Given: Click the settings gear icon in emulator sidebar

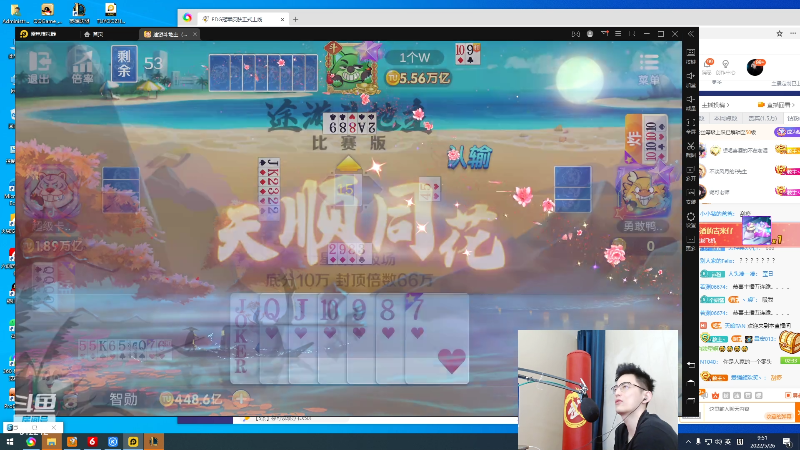Looking at the screenshot, I should click(x=691, y=219).
